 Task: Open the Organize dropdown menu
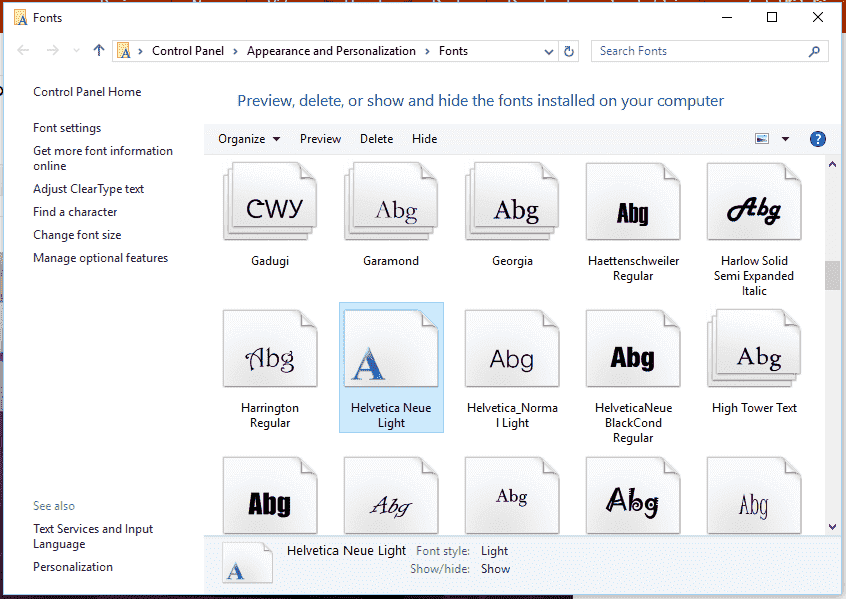click(x=249, y=139)
